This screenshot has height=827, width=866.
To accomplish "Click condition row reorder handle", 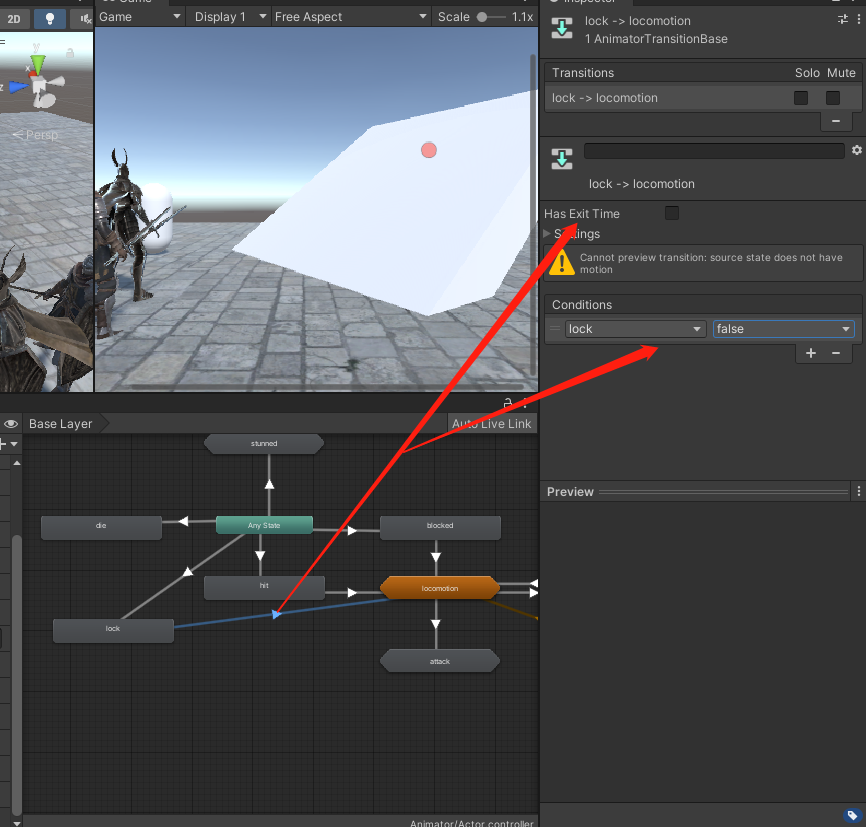I will point(555,329).
